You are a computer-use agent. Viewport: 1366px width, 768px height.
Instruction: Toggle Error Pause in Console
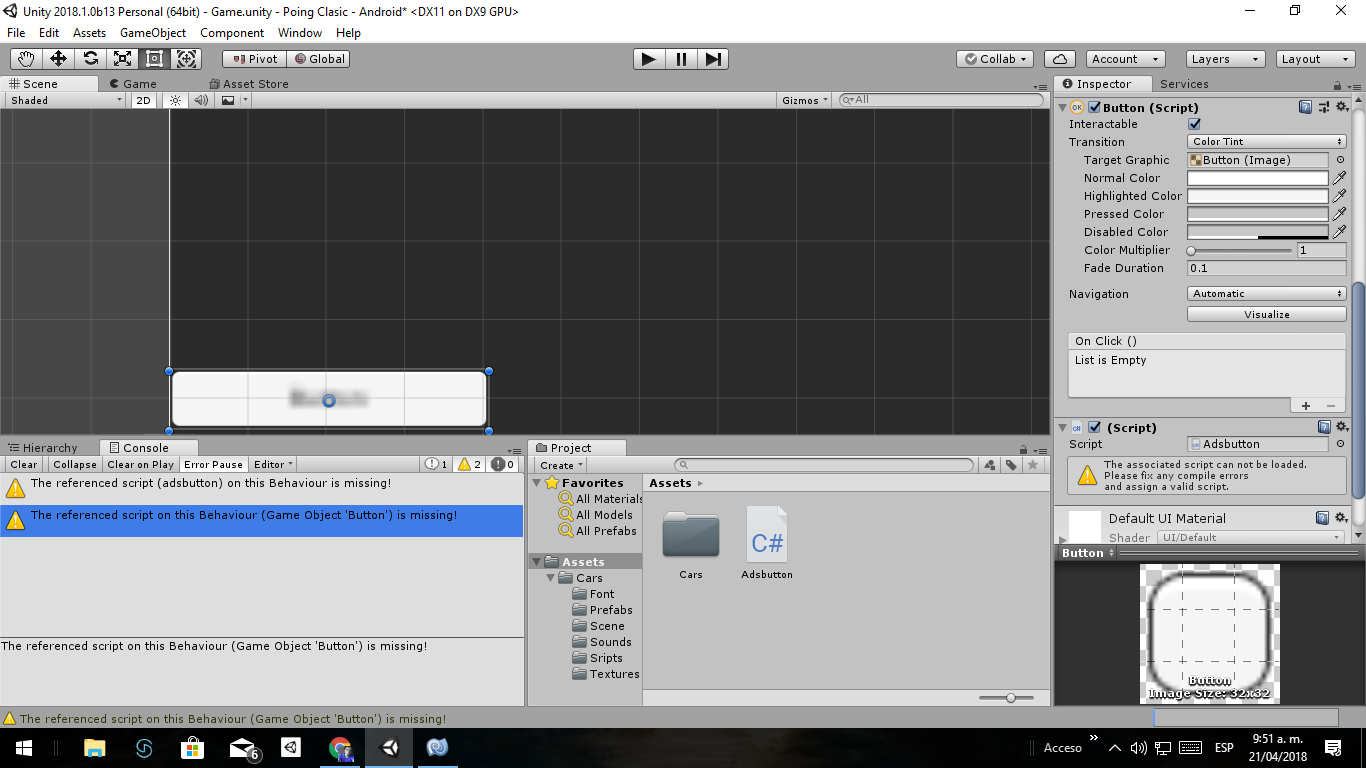click(213, 464)
